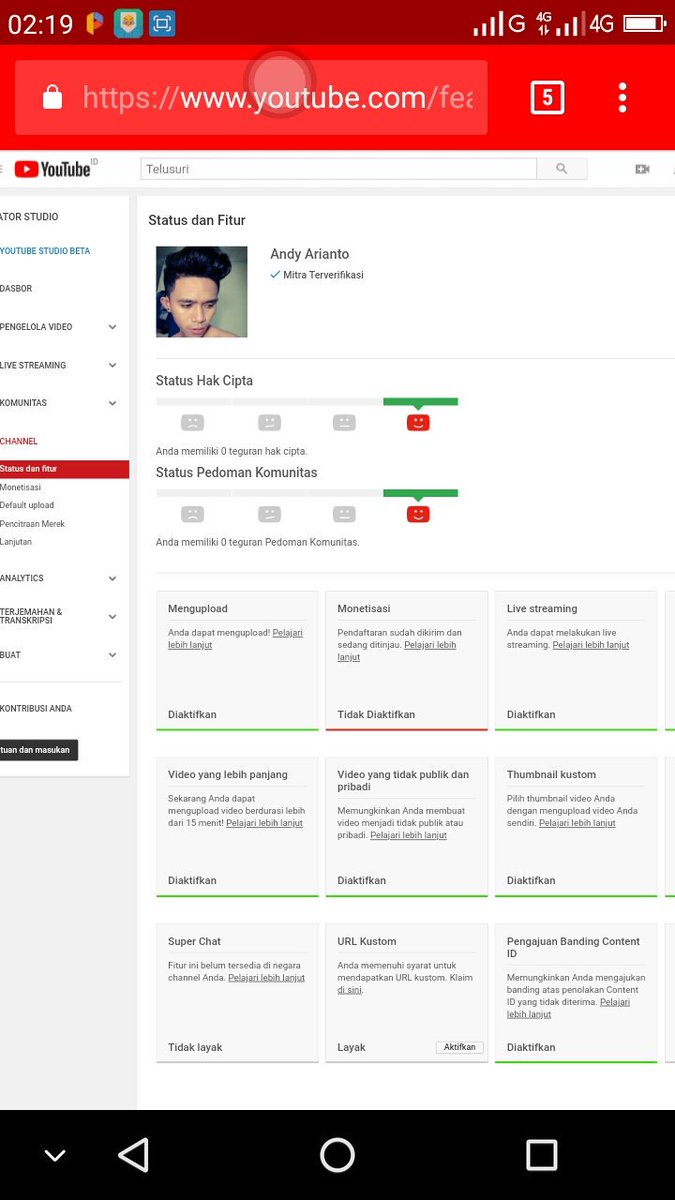
Task: Click the Andy Arianto channel name
Action: point(310,254)
